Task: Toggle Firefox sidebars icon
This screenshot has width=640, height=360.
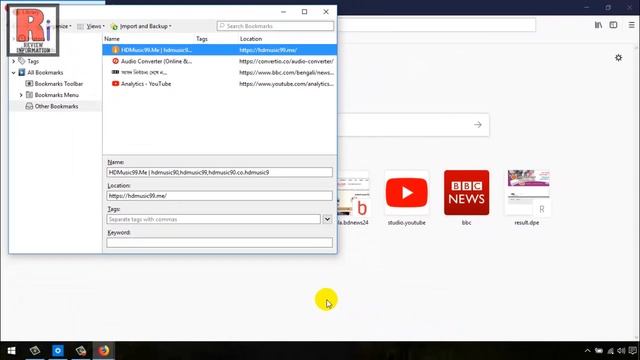Action: (613, 25)
